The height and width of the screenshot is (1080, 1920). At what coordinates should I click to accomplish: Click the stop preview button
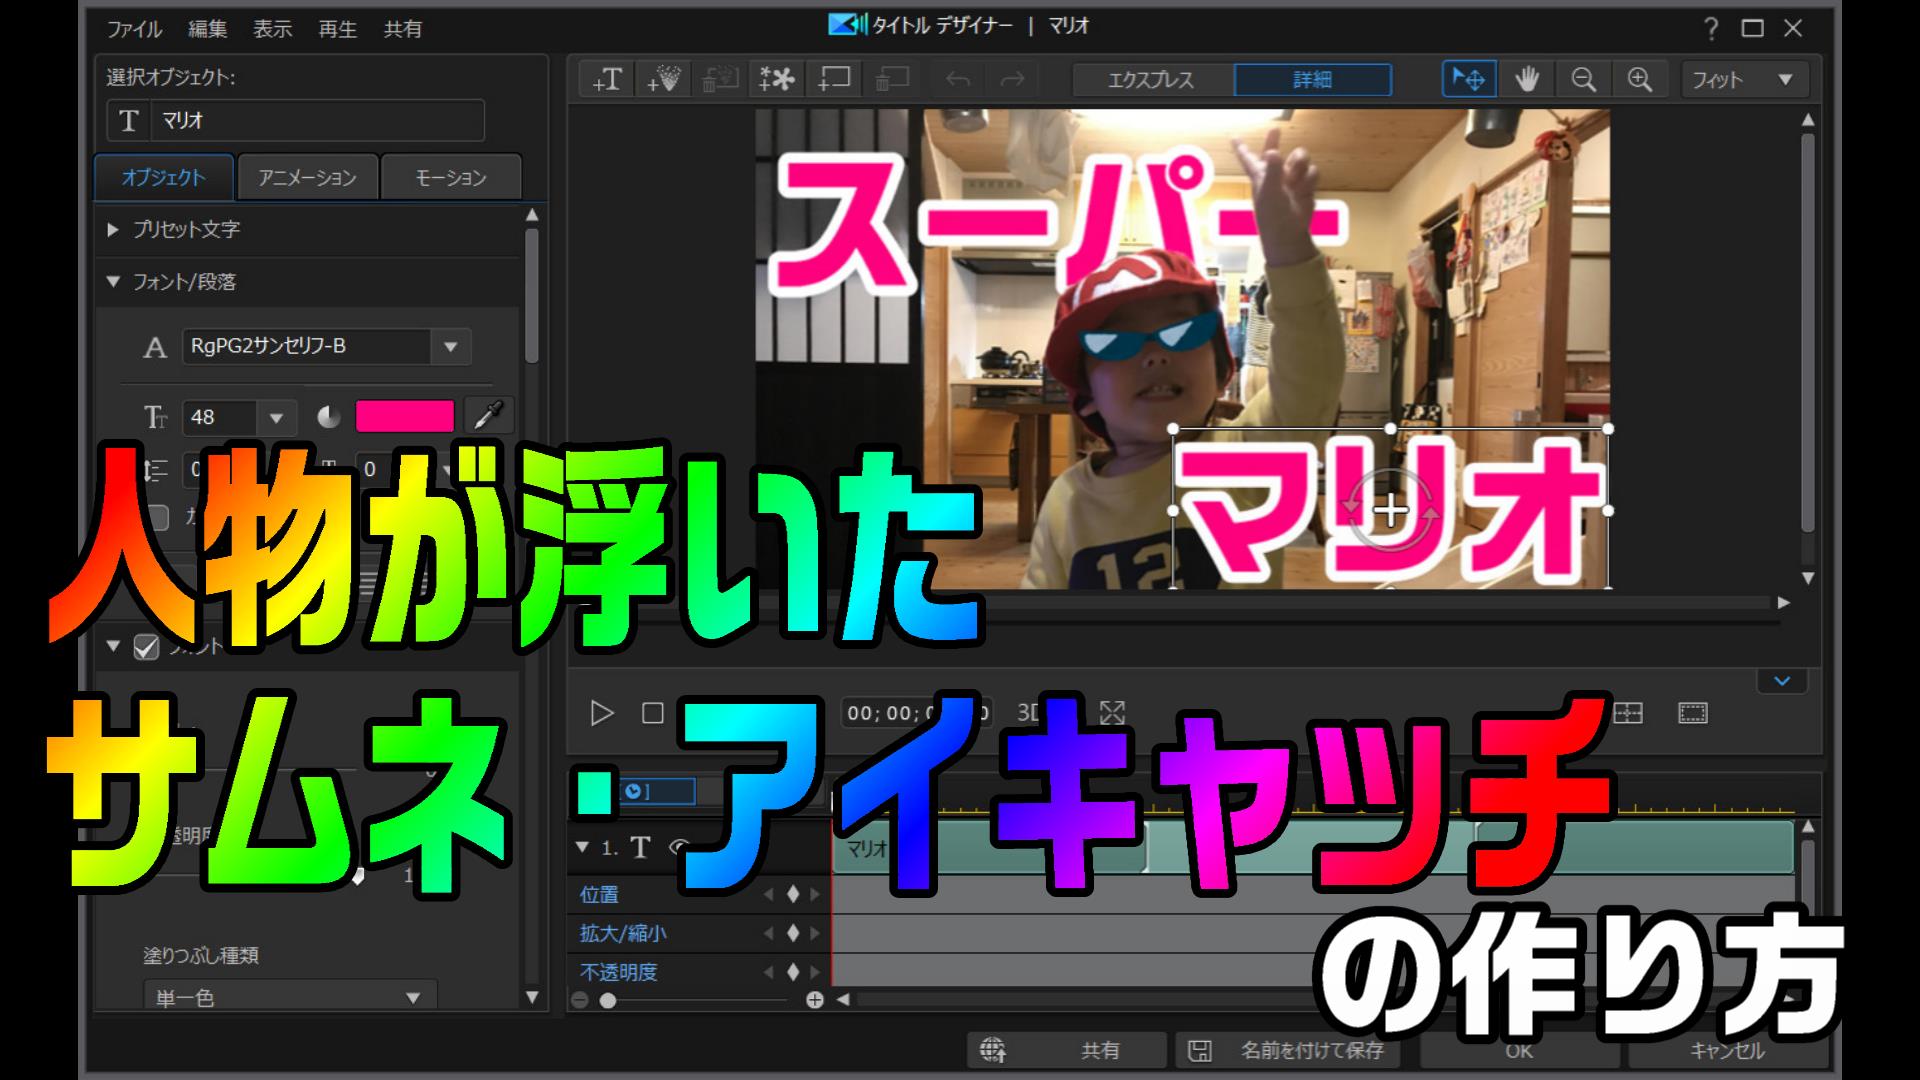[652, 713]
